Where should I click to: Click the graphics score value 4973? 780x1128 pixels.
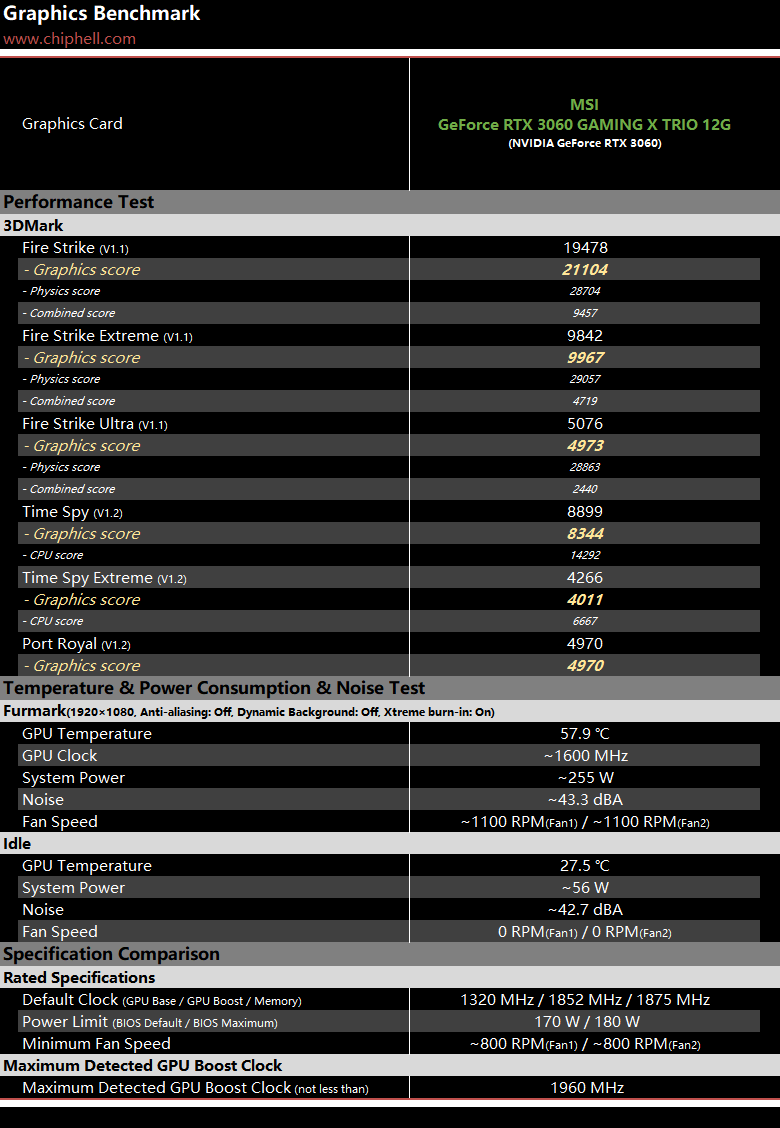click(585, 445)
